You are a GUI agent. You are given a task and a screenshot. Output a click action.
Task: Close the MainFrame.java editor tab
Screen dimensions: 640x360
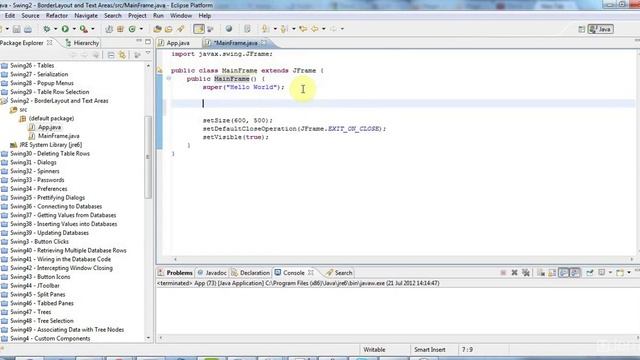[x=264, y=42]
